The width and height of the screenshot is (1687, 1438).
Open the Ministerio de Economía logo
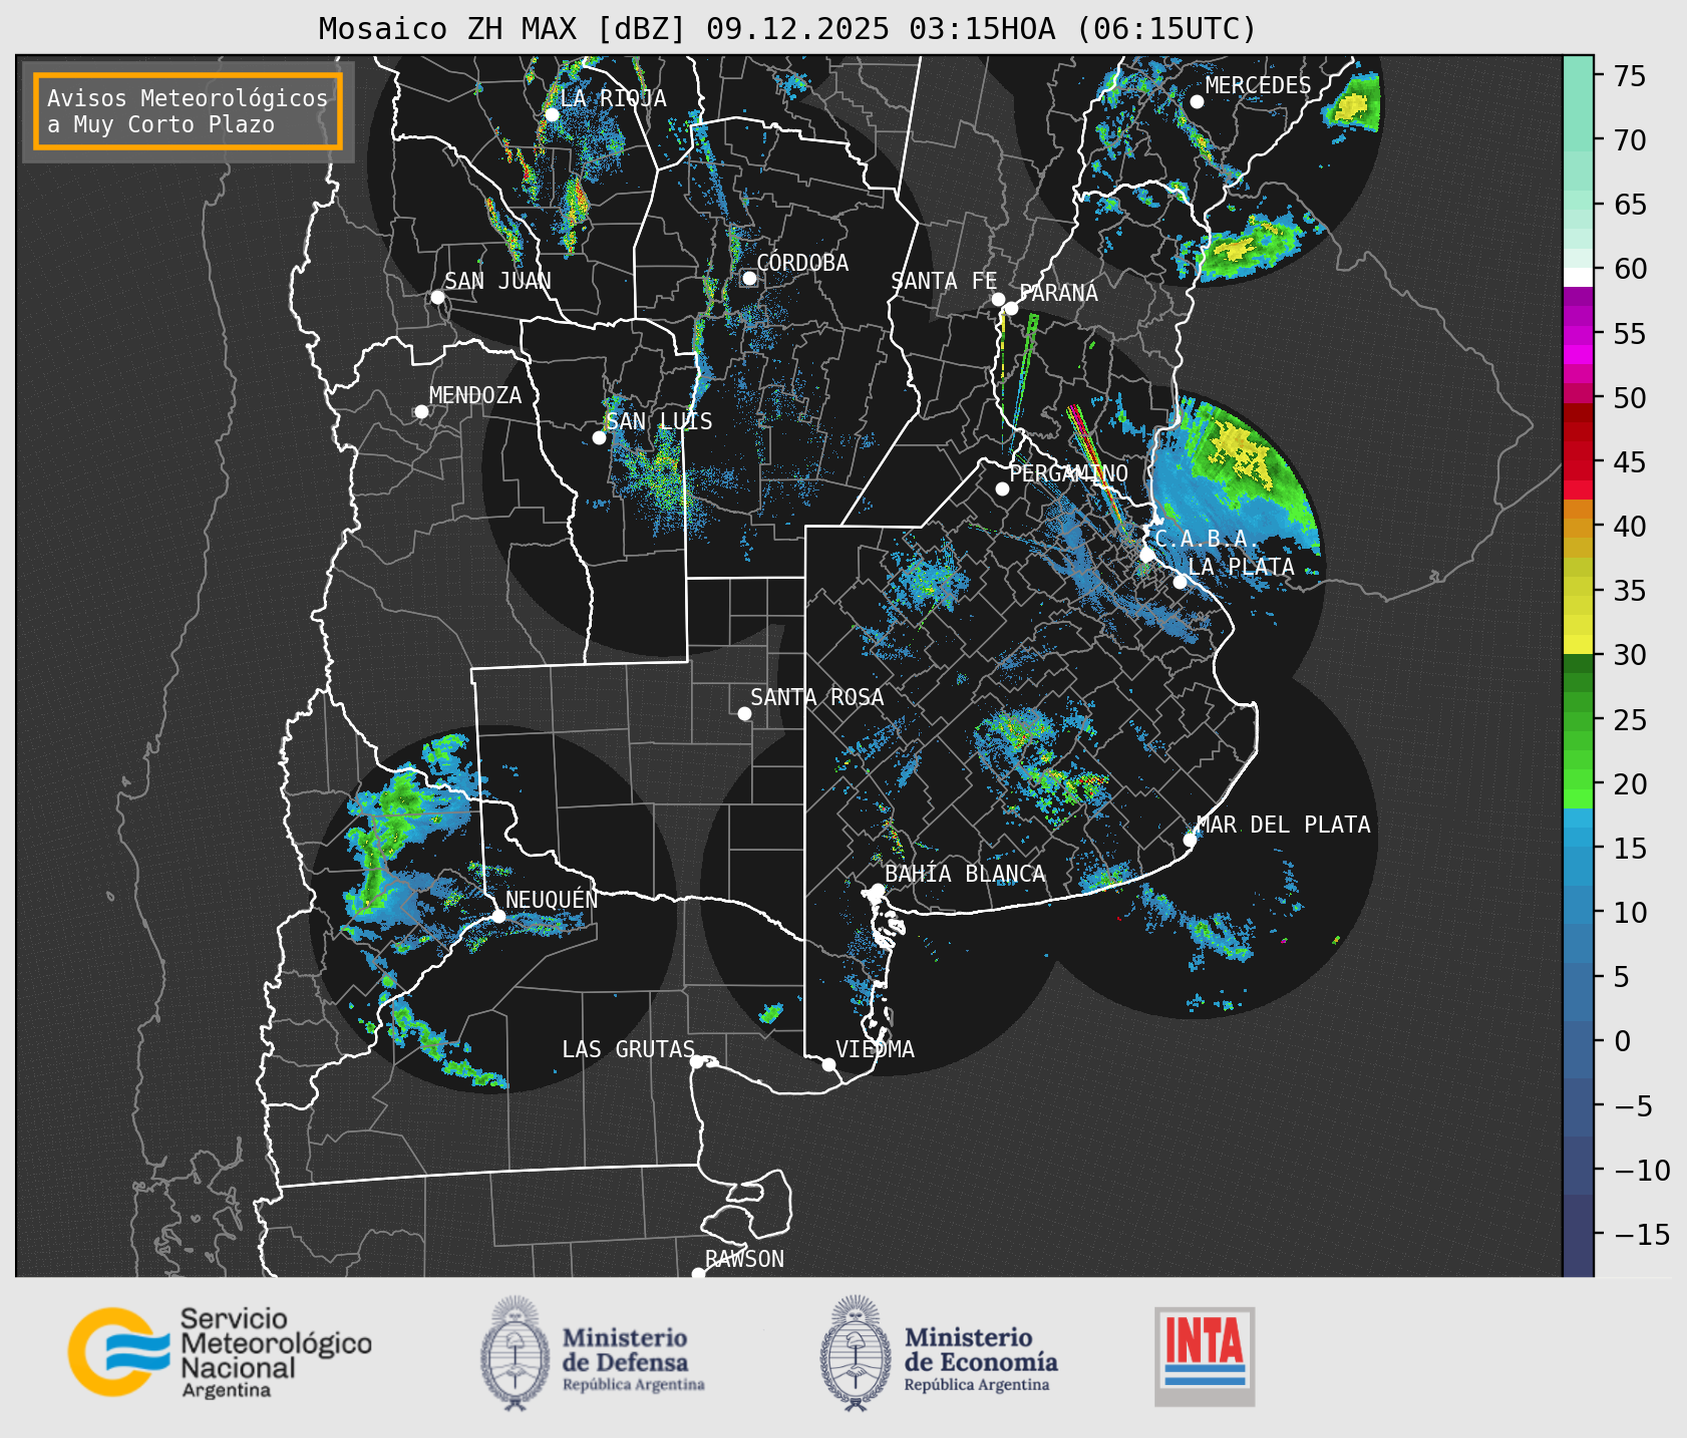pos(938,1353)
